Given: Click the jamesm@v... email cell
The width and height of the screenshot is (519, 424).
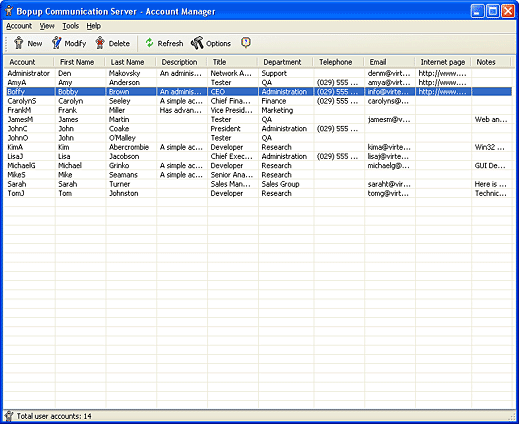Looking at the screenshot, I should click(389, 119).
